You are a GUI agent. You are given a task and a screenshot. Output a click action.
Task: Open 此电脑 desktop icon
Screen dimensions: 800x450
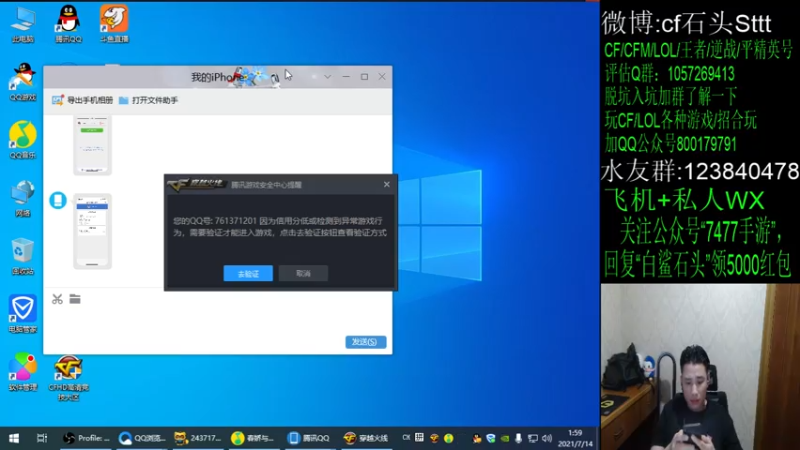click(x=22, y=25)
